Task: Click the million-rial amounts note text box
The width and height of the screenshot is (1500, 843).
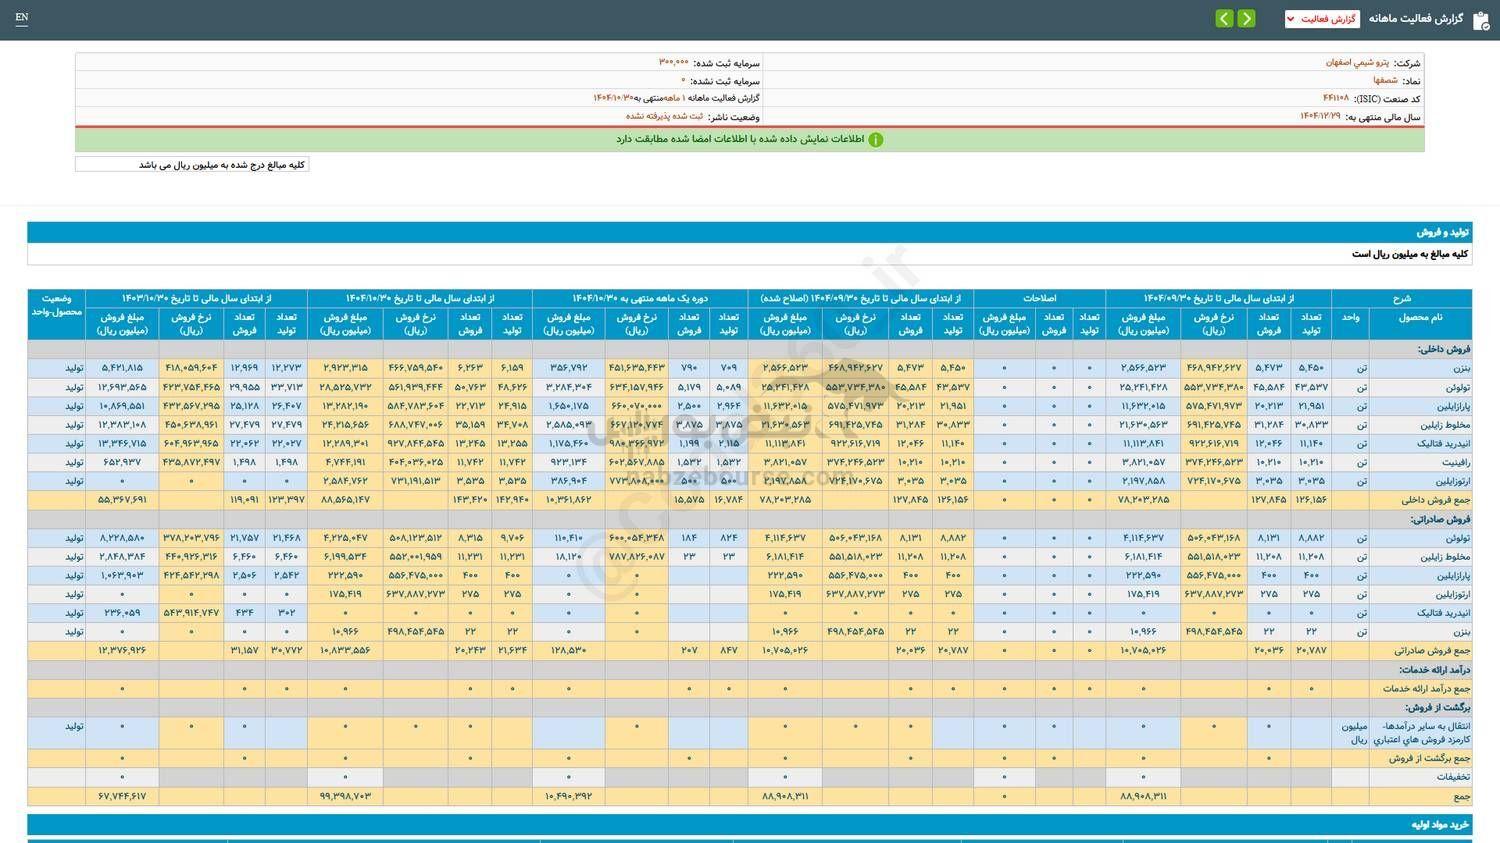Action: coord(192,164)
